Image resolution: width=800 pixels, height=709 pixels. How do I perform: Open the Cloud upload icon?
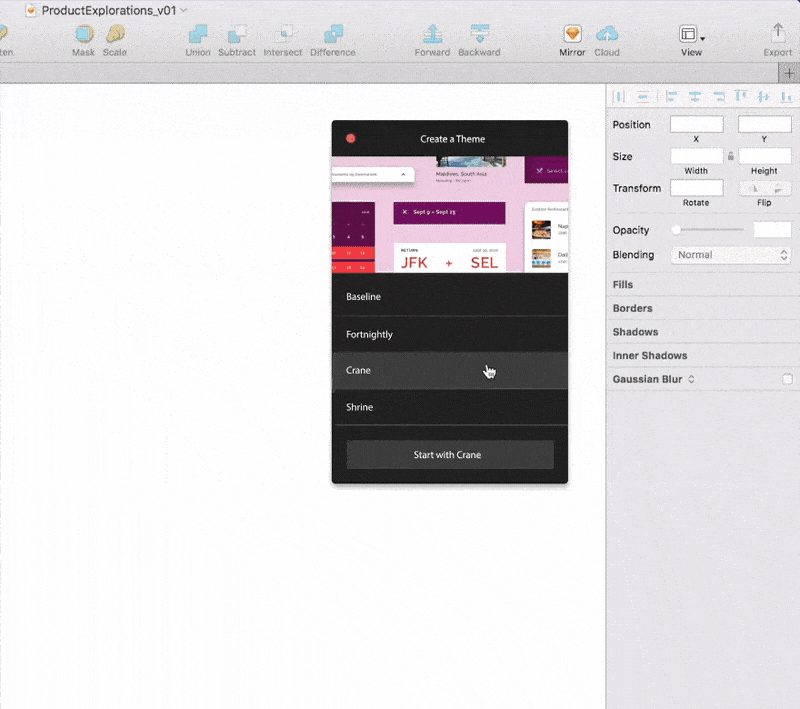tap(607, 34)
